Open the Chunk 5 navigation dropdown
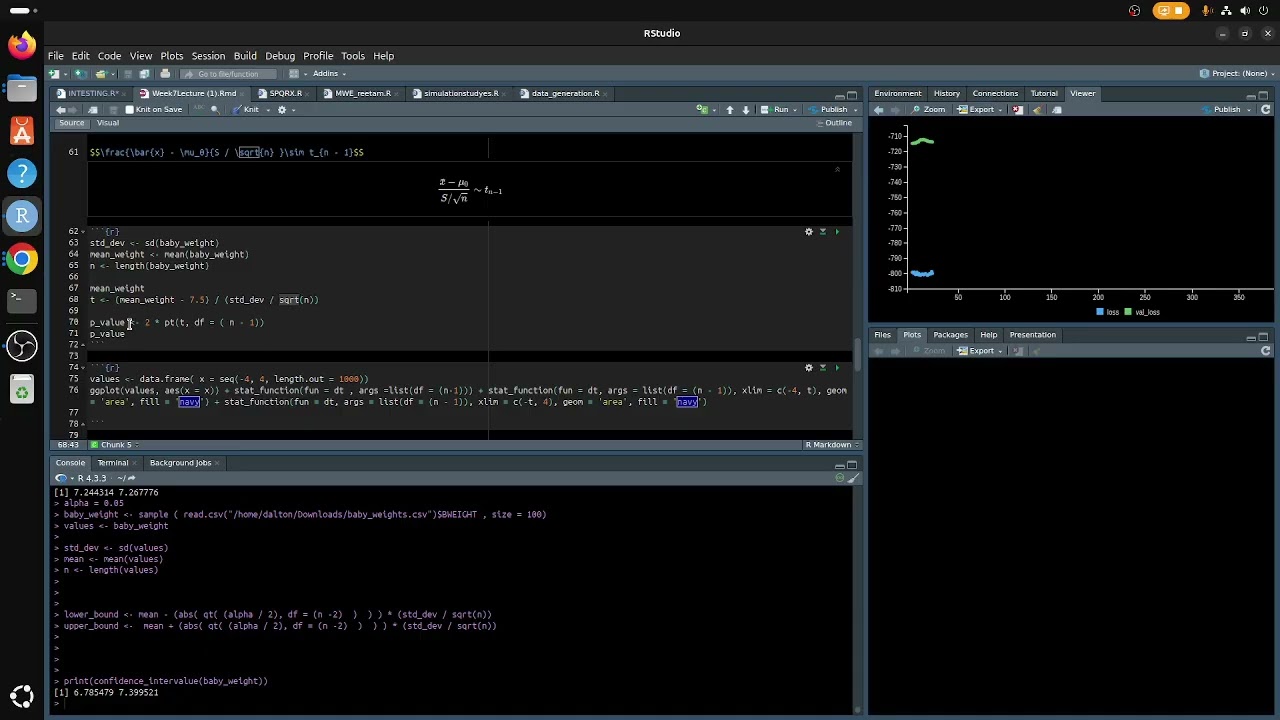Screen dimensions: 1280x720 coord(116,445)
